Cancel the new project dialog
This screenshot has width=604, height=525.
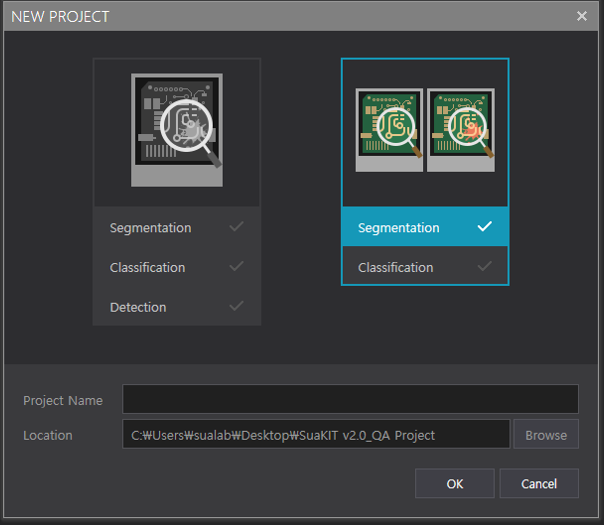539,483
